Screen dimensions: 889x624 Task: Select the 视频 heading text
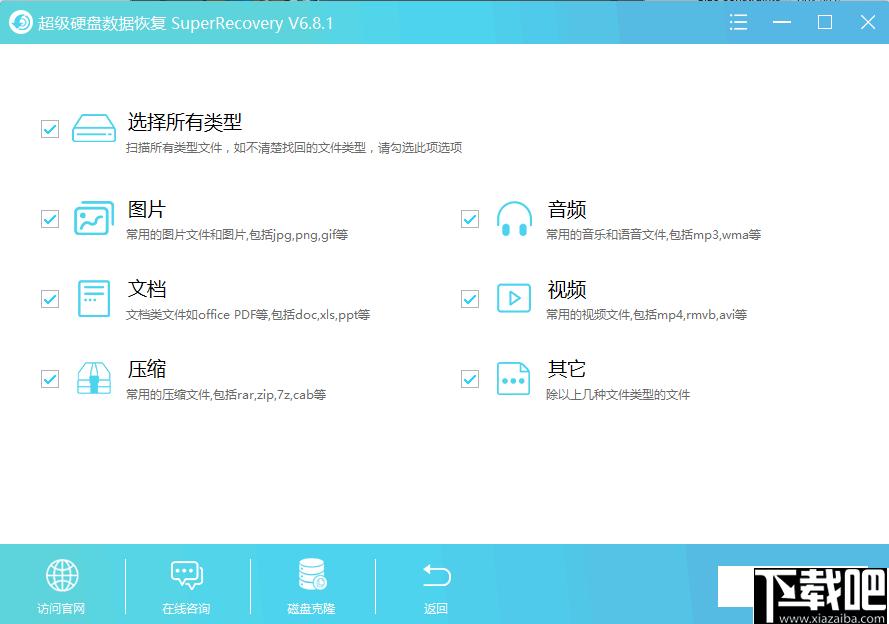pyautogui.click(x=566, y=289)
